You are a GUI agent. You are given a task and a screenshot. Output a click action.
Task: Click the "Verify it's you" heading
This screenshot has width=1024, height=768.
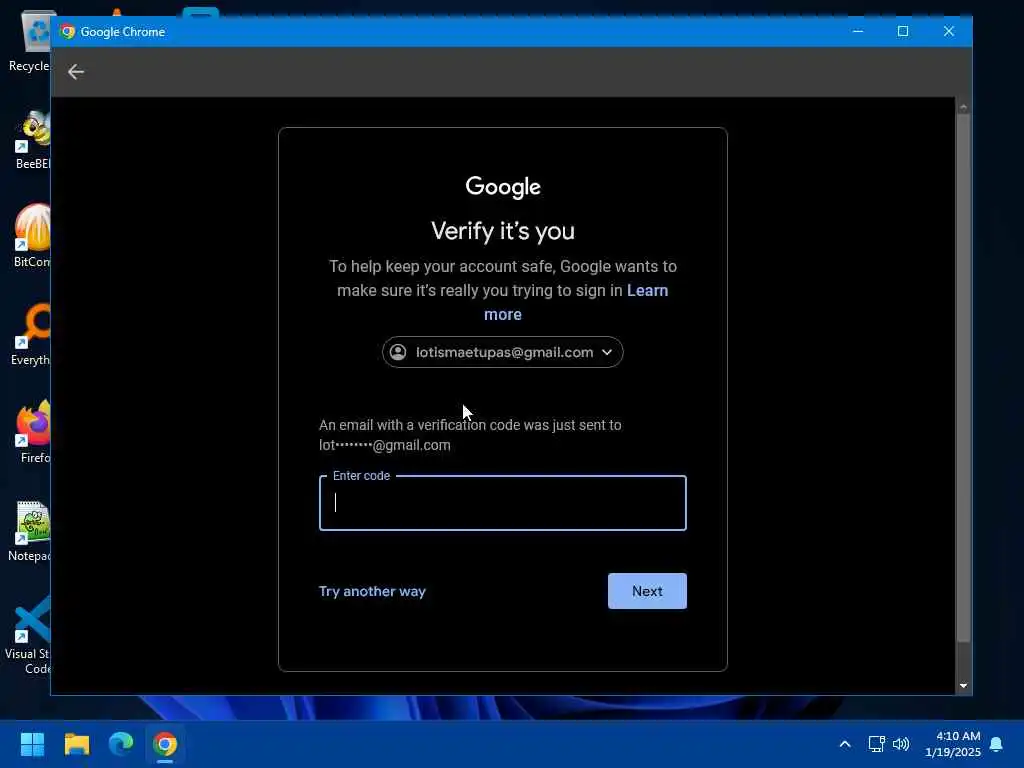click(503, 231)
